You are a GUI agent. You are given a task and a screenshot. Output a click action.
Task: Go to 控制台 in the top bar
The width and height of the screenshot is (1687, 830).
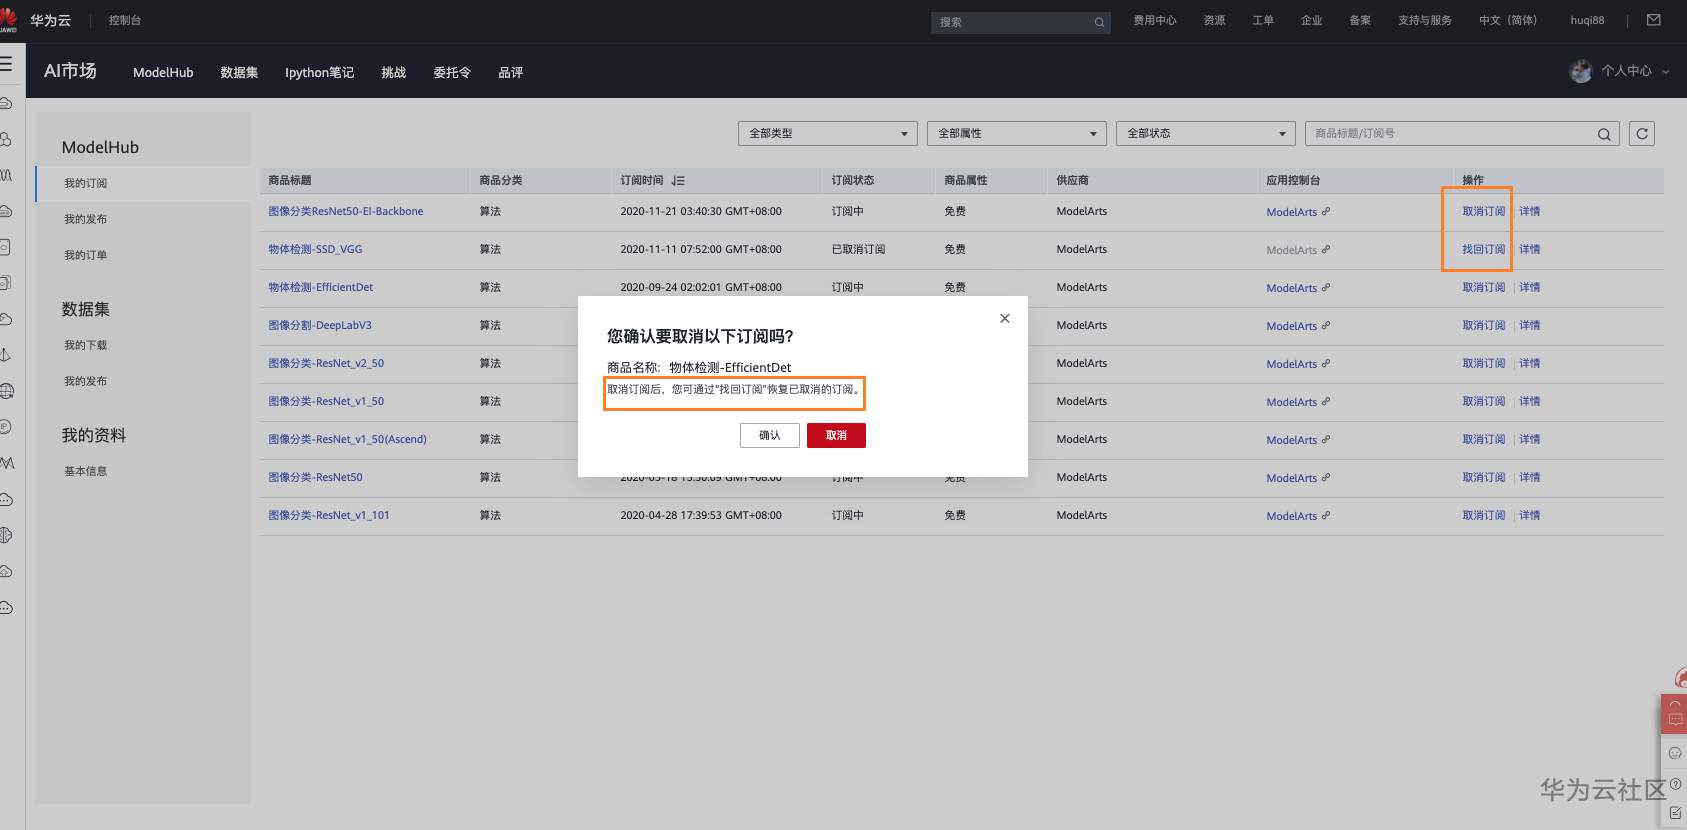125,21
